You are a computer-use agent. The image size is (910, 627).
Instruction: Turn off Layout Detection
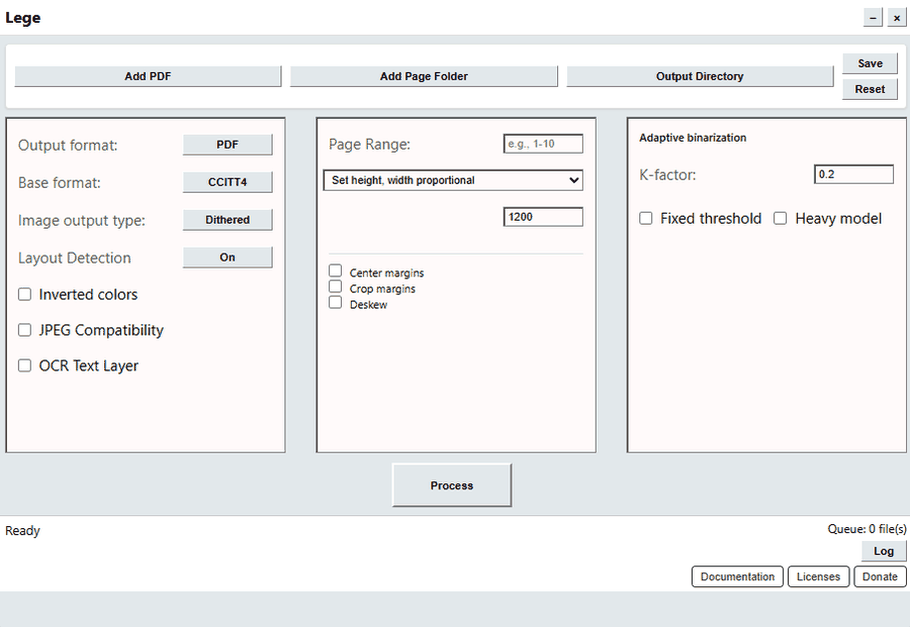coord(227,258)
